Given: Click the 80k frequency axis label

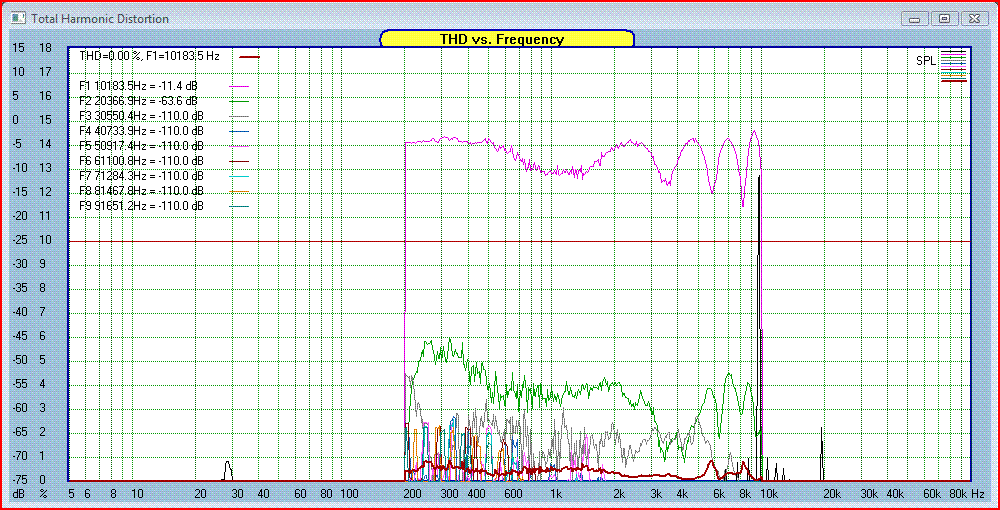Looking at the screenshot, I should [x=959, y=494].
